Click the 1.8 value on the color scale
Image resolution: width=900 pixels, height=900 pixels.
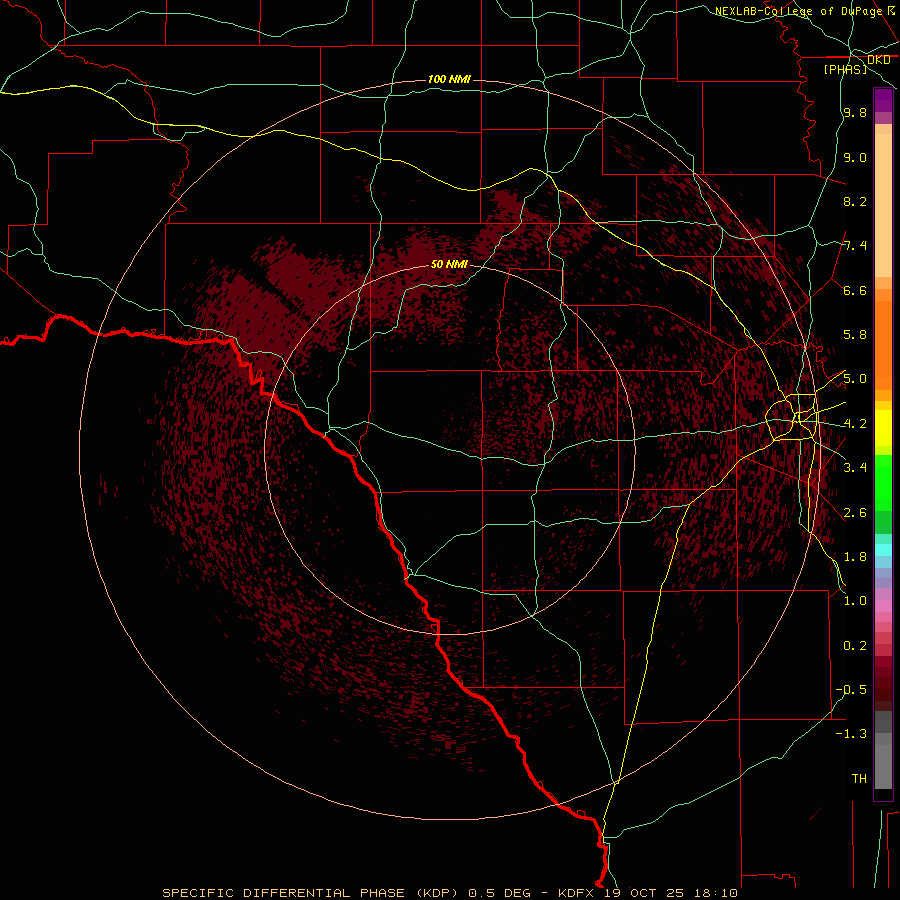[855, 557]
